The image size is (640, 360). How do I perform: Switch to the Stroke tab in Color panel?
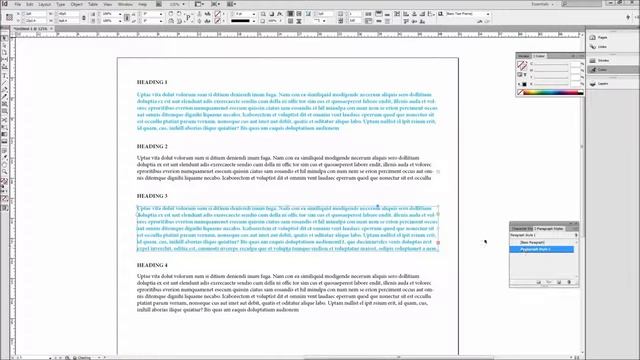pos(524,56)
